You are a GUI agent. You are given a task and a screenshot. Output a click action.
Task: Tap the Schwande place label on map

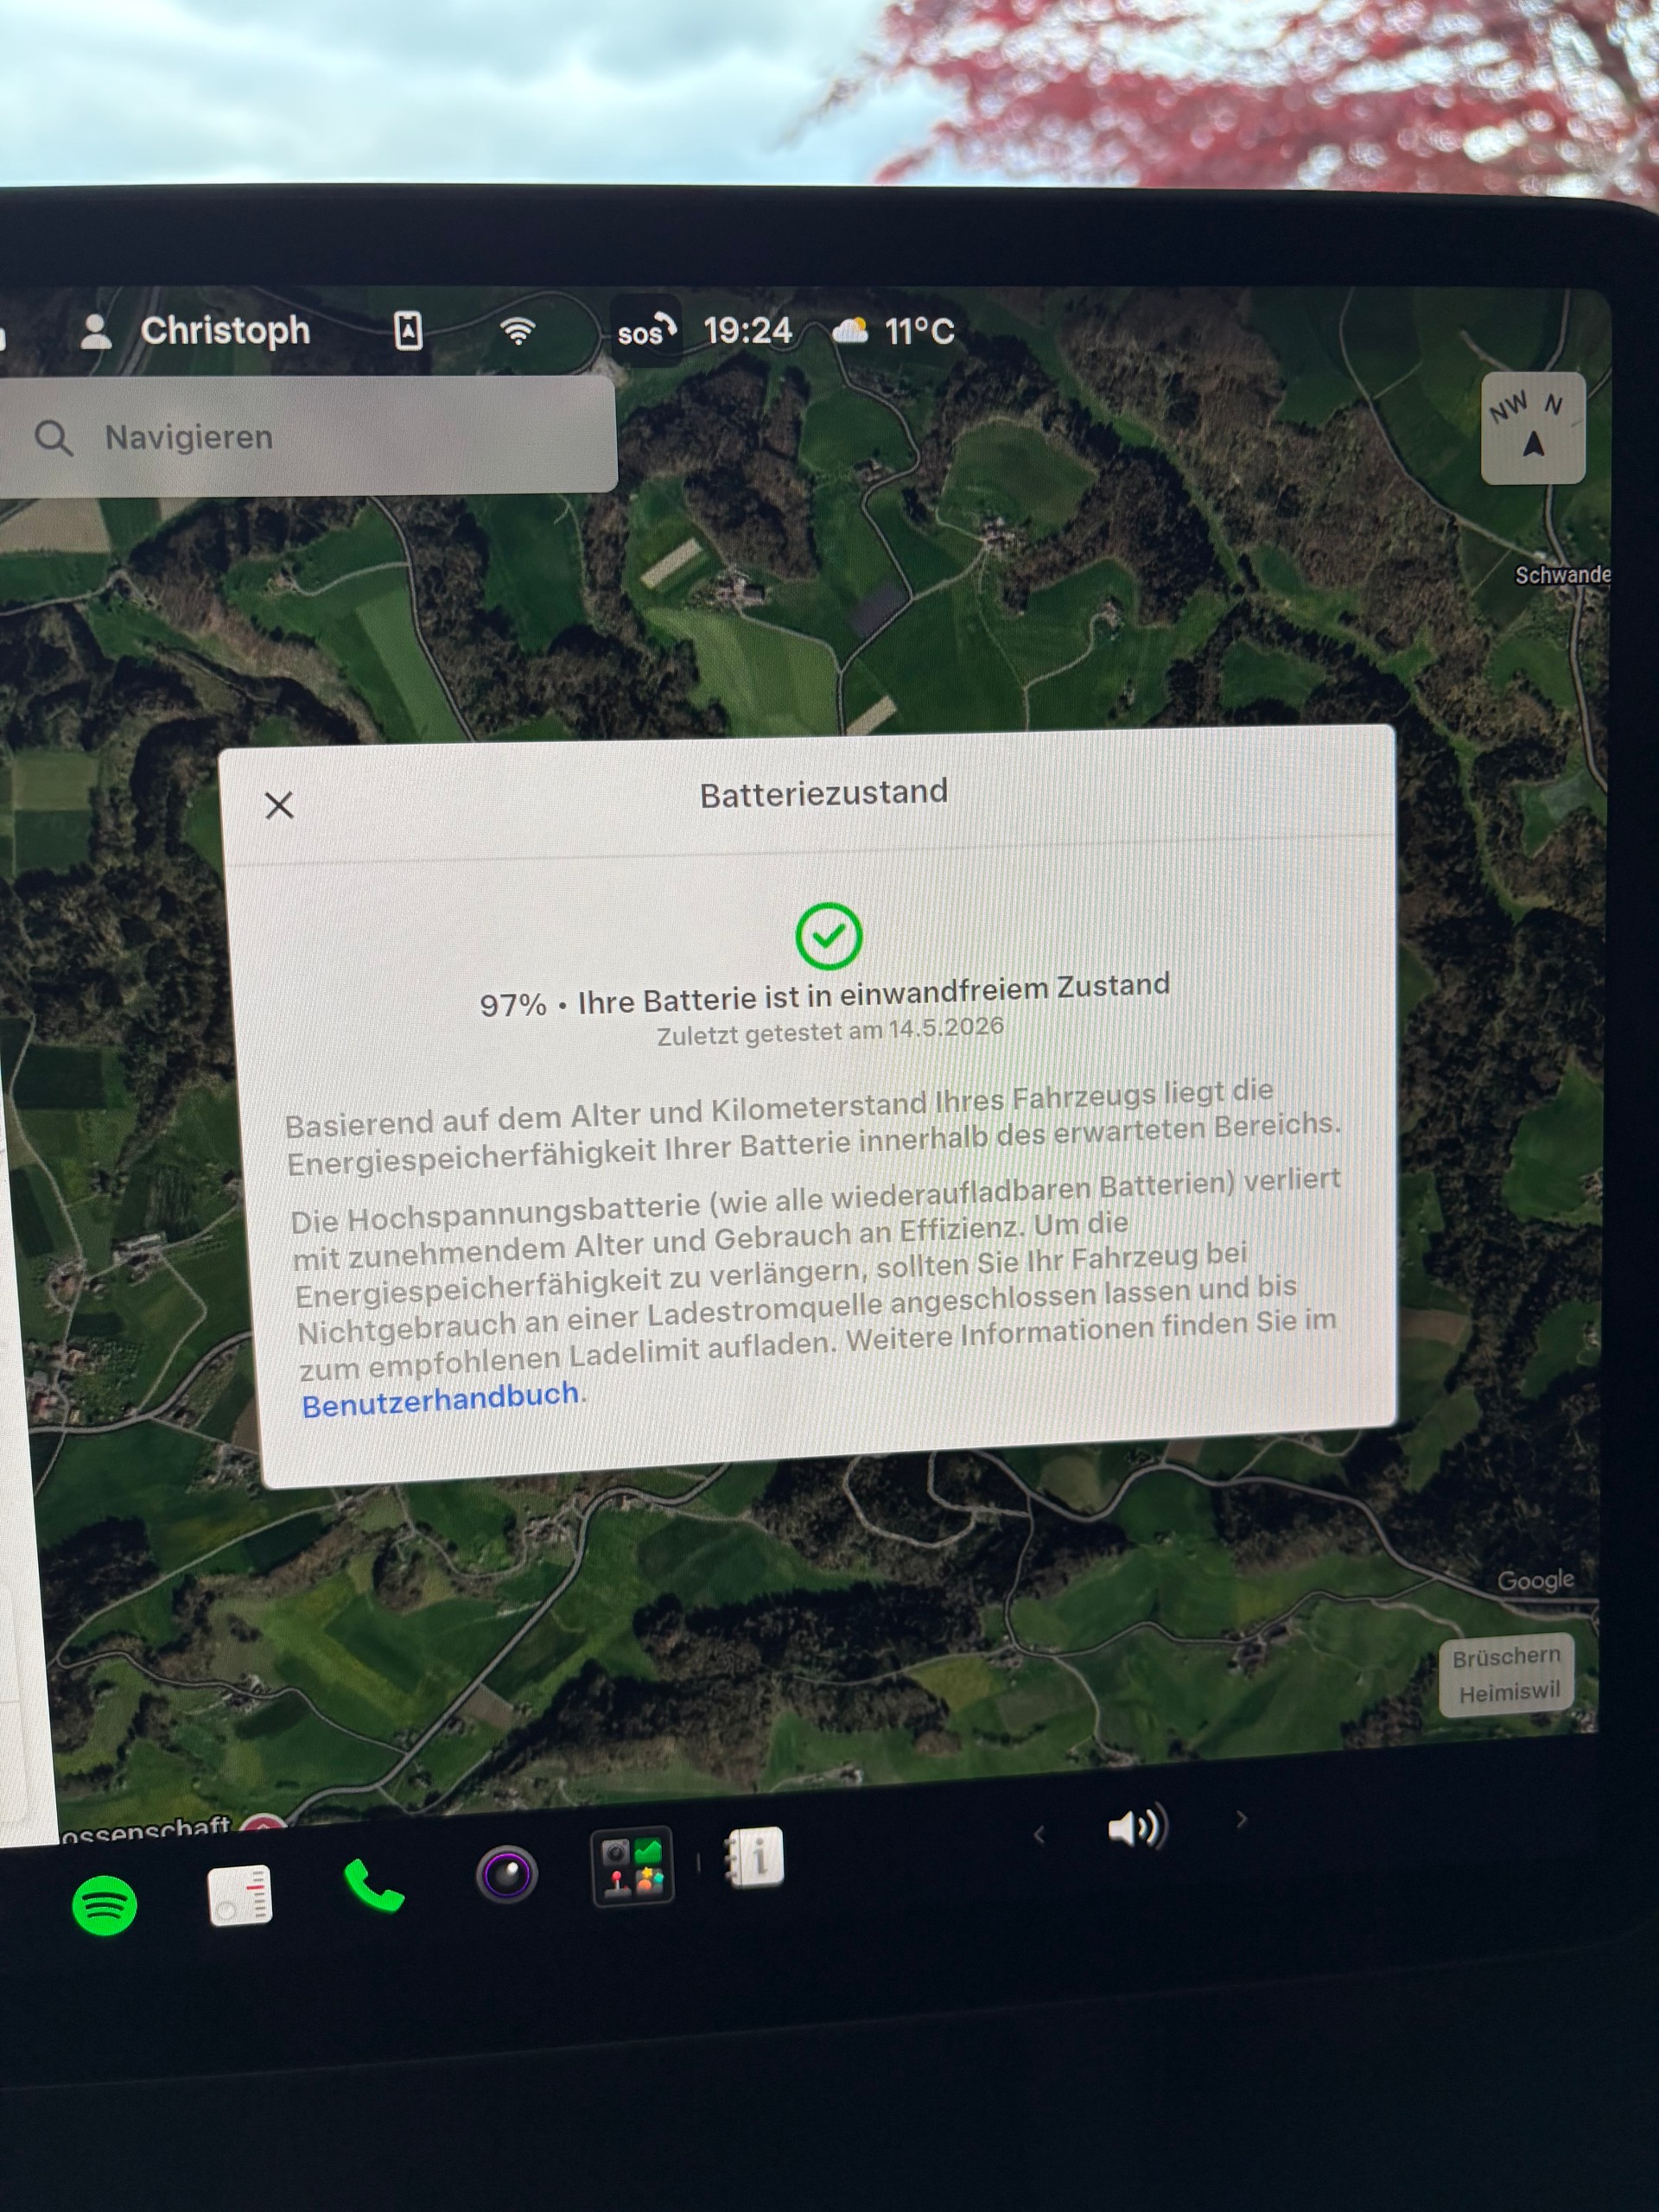(x=1562, y=575)
